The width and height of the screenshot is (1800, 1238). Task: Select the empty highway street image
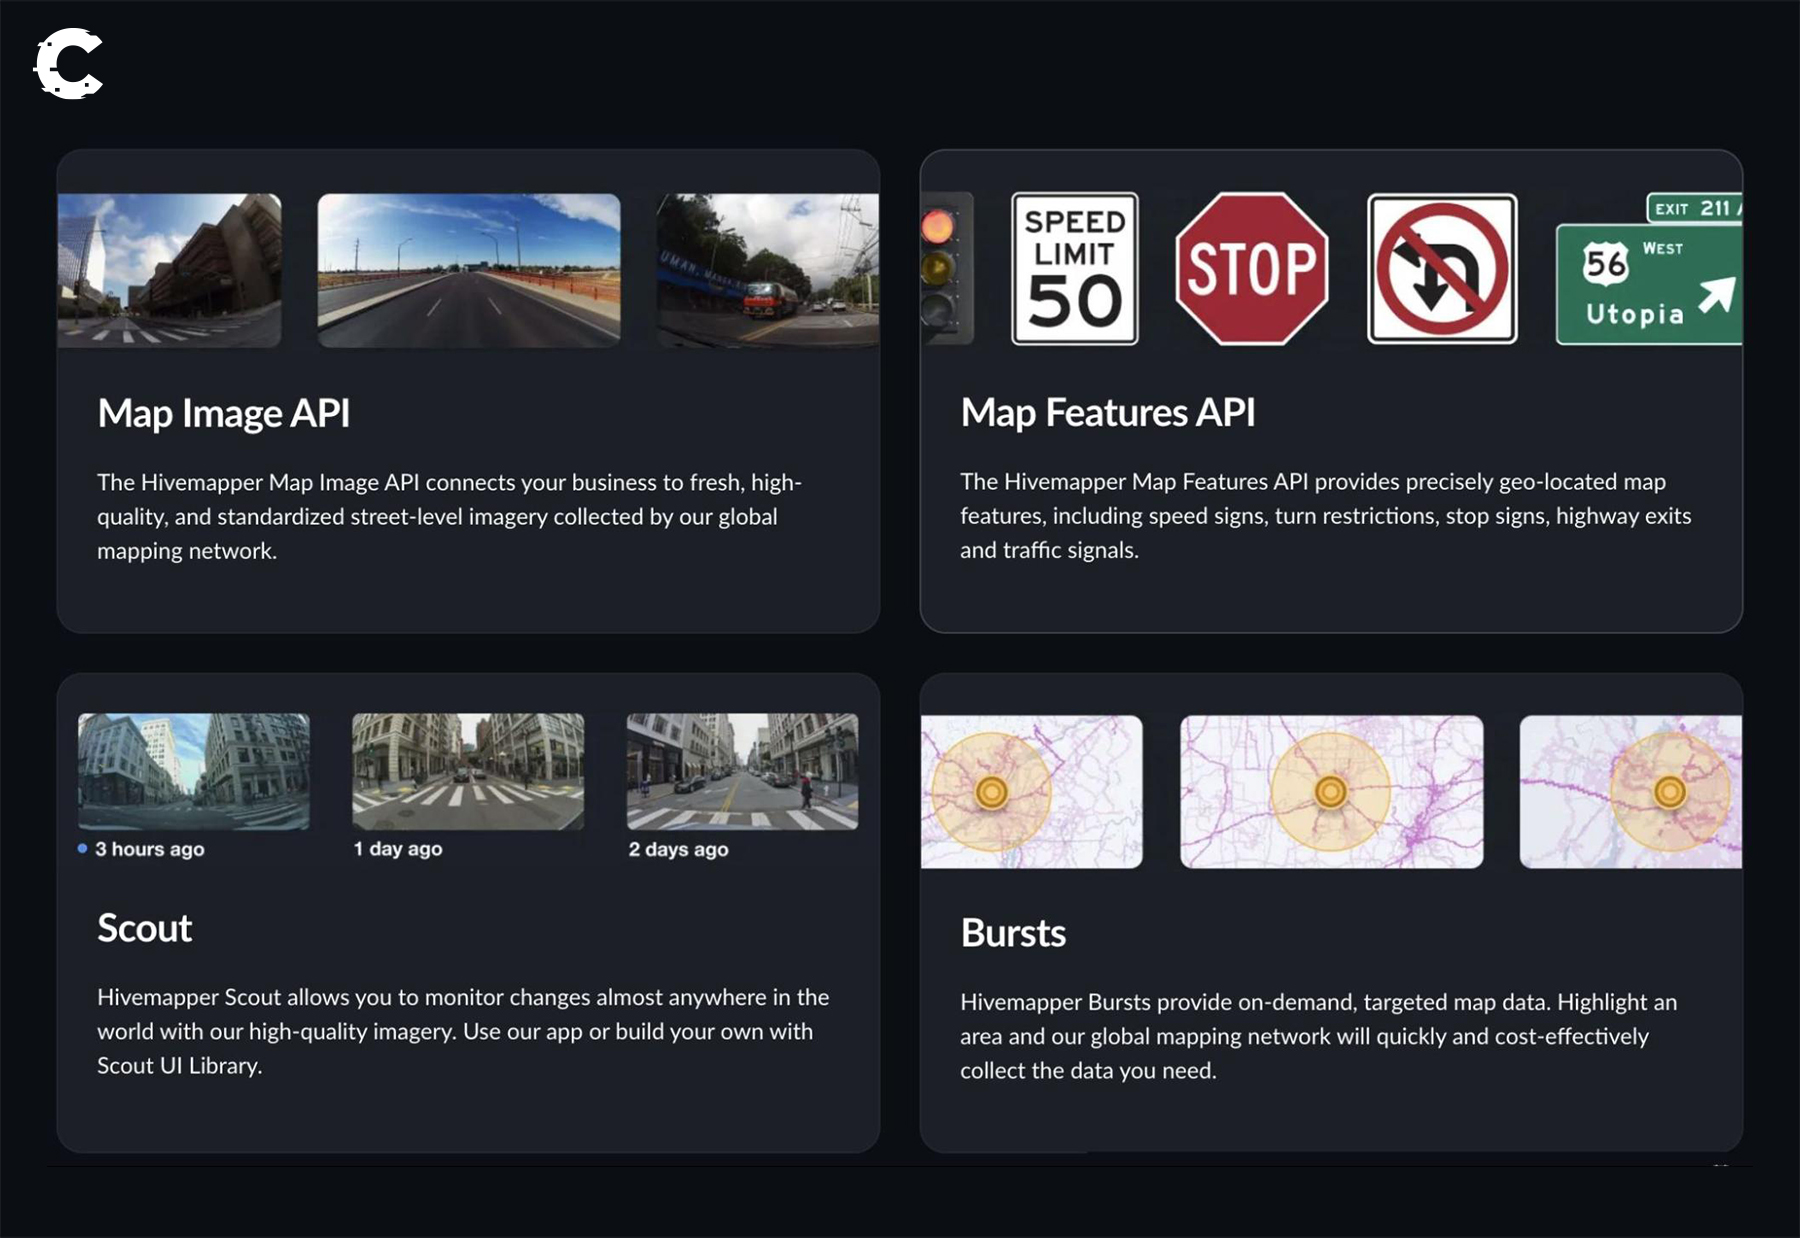point(468,270)
